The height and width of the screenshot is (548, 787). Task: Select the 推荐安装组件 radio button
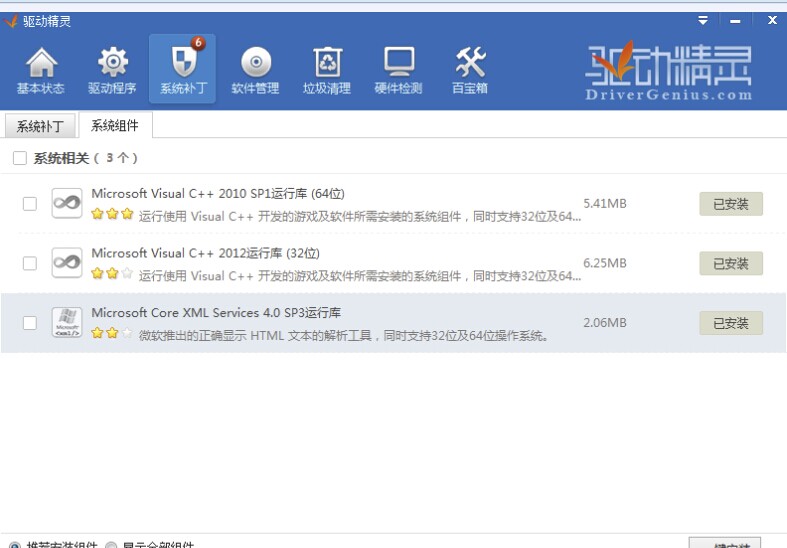tap(15, 545)
